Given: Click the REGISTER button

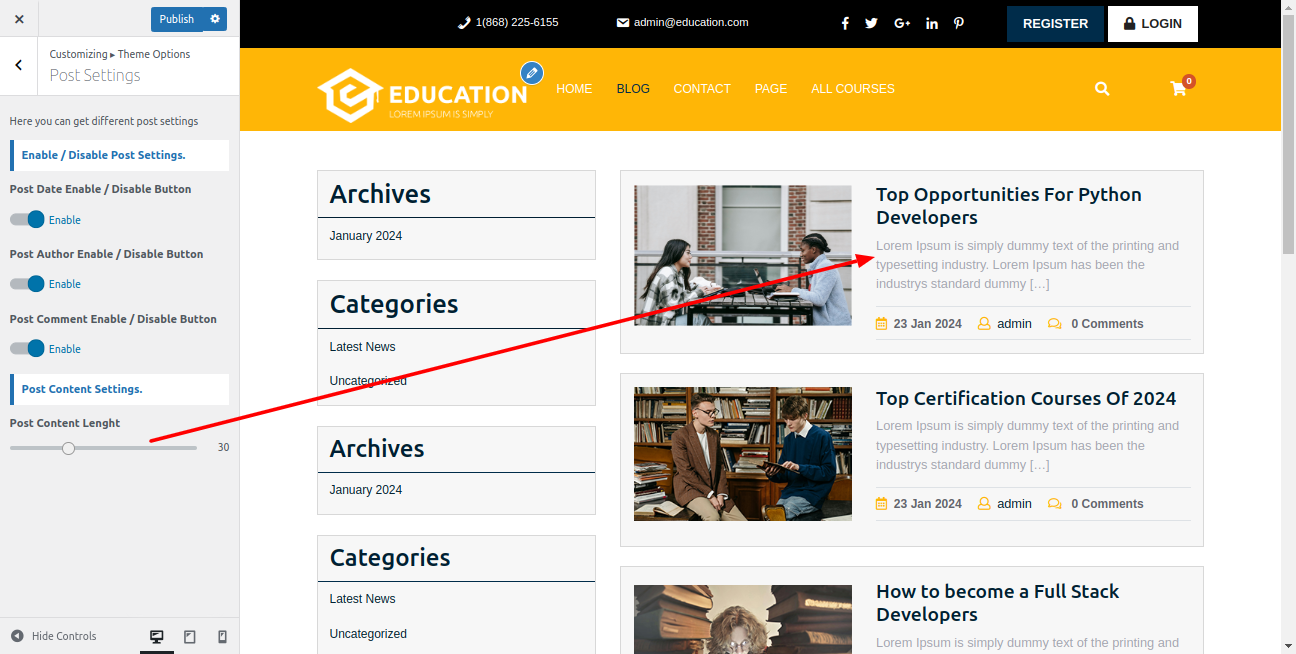Looking at the screenshot, I should pos(1055,24).
